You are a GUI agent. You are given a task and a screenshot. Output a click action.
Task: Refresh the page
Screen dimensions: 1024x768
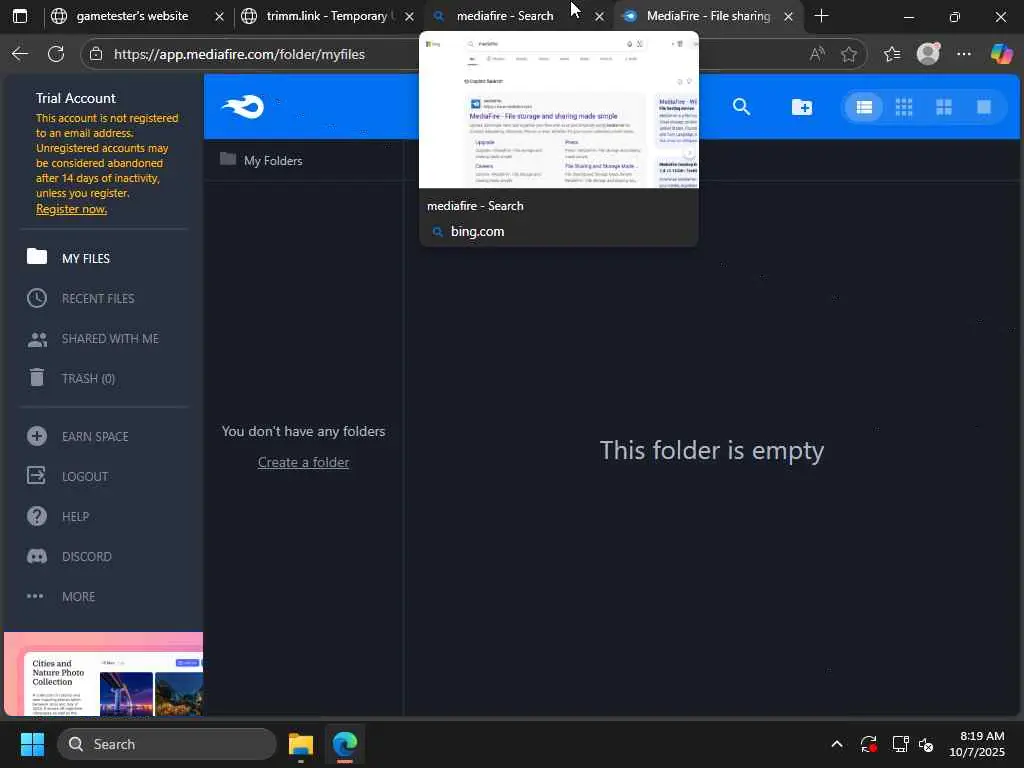coord(56,54)
